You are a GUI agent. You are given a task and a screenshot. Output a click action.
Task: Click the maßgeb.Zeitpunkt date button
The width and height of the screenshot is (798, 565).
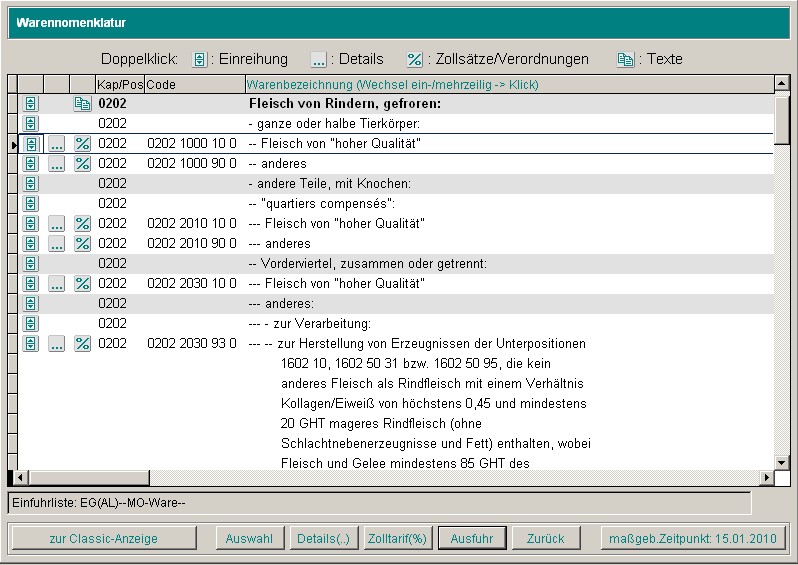point(693,538)
